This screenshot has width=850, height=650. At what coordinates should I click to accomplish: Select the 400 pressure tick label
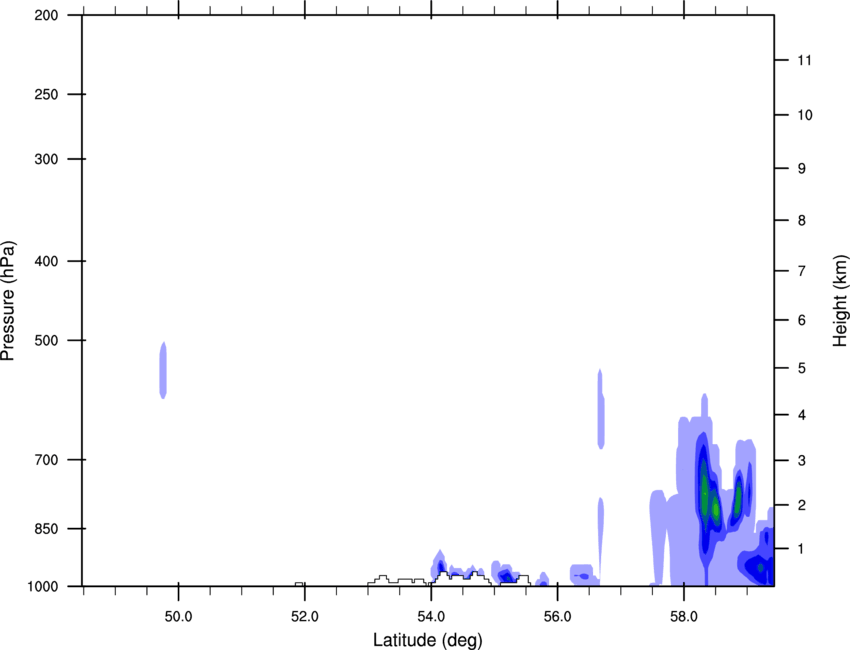click(46, 261)
